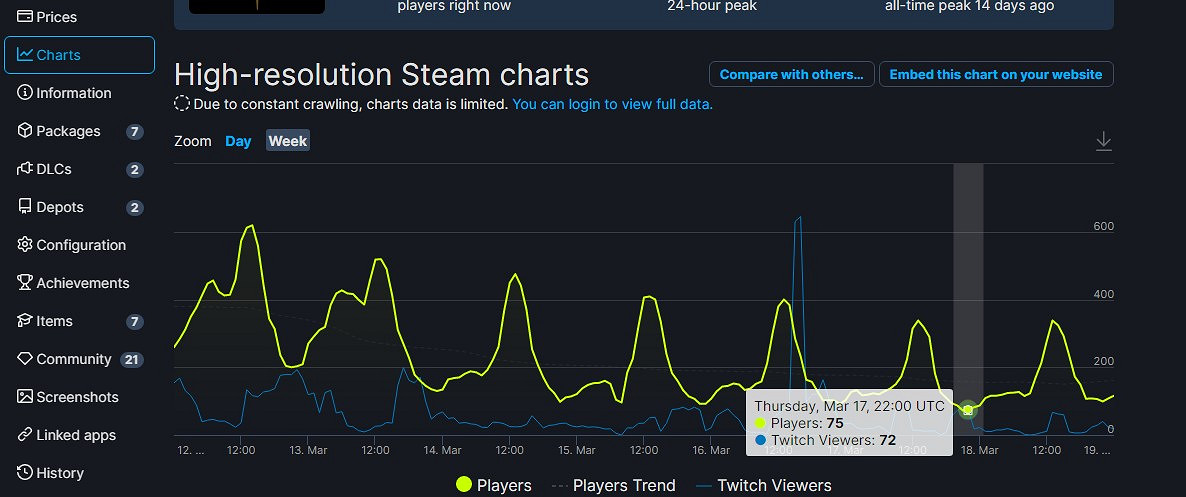This screenshot has height=497, width=1186.
Task: Open the DLCs puzzle icon
Action: click(25, 169)
